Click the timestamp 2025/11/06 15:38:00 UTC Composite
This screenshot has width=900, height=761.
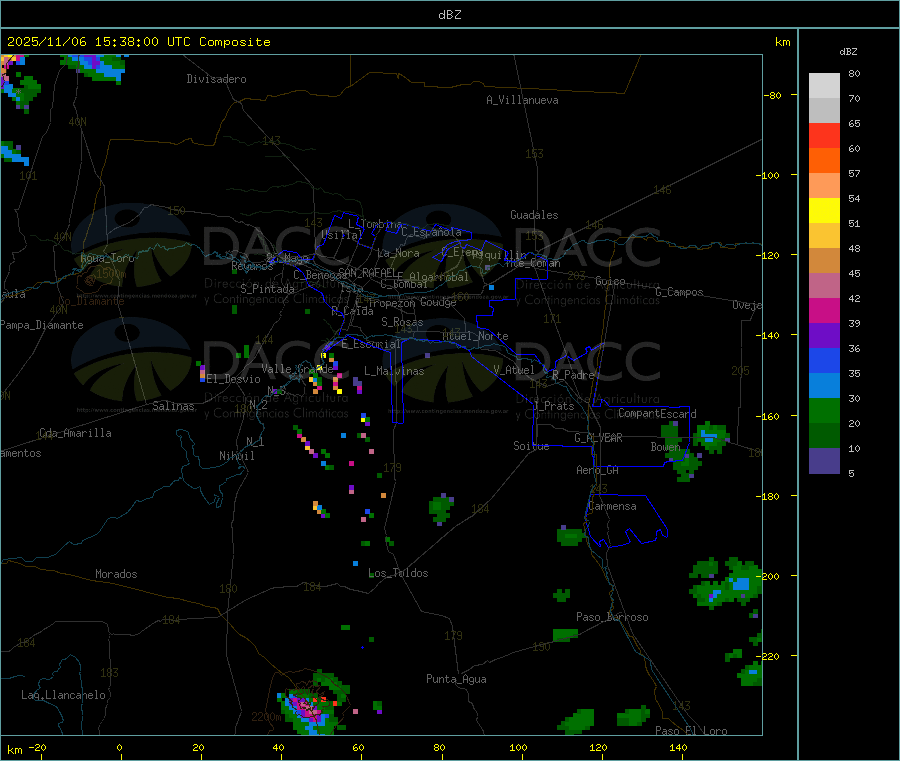[x=138, y=42]
